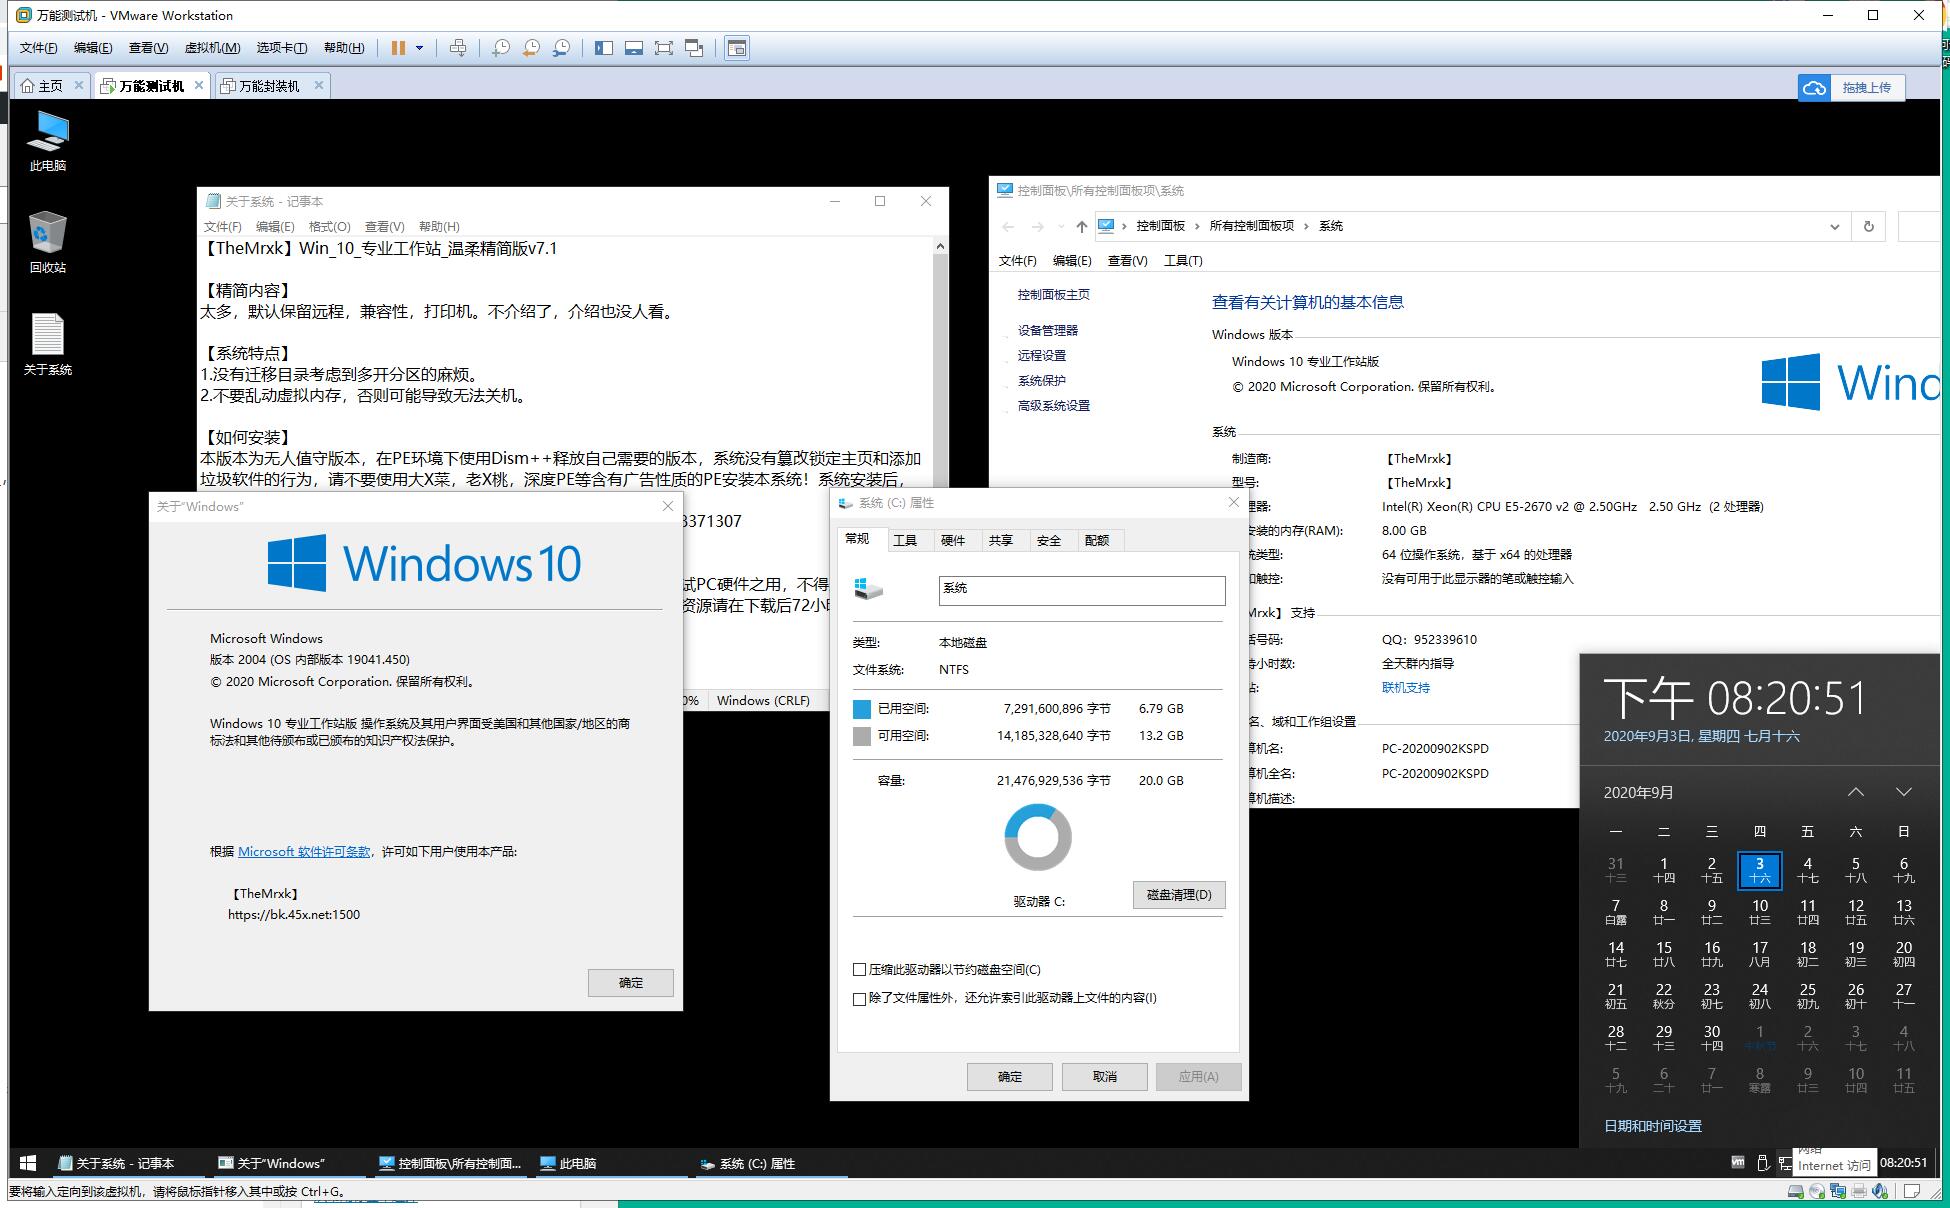Click the Take Snapshot clock icon
The height and width of the screenshot is (1208, 1950).
click(501, 48)
